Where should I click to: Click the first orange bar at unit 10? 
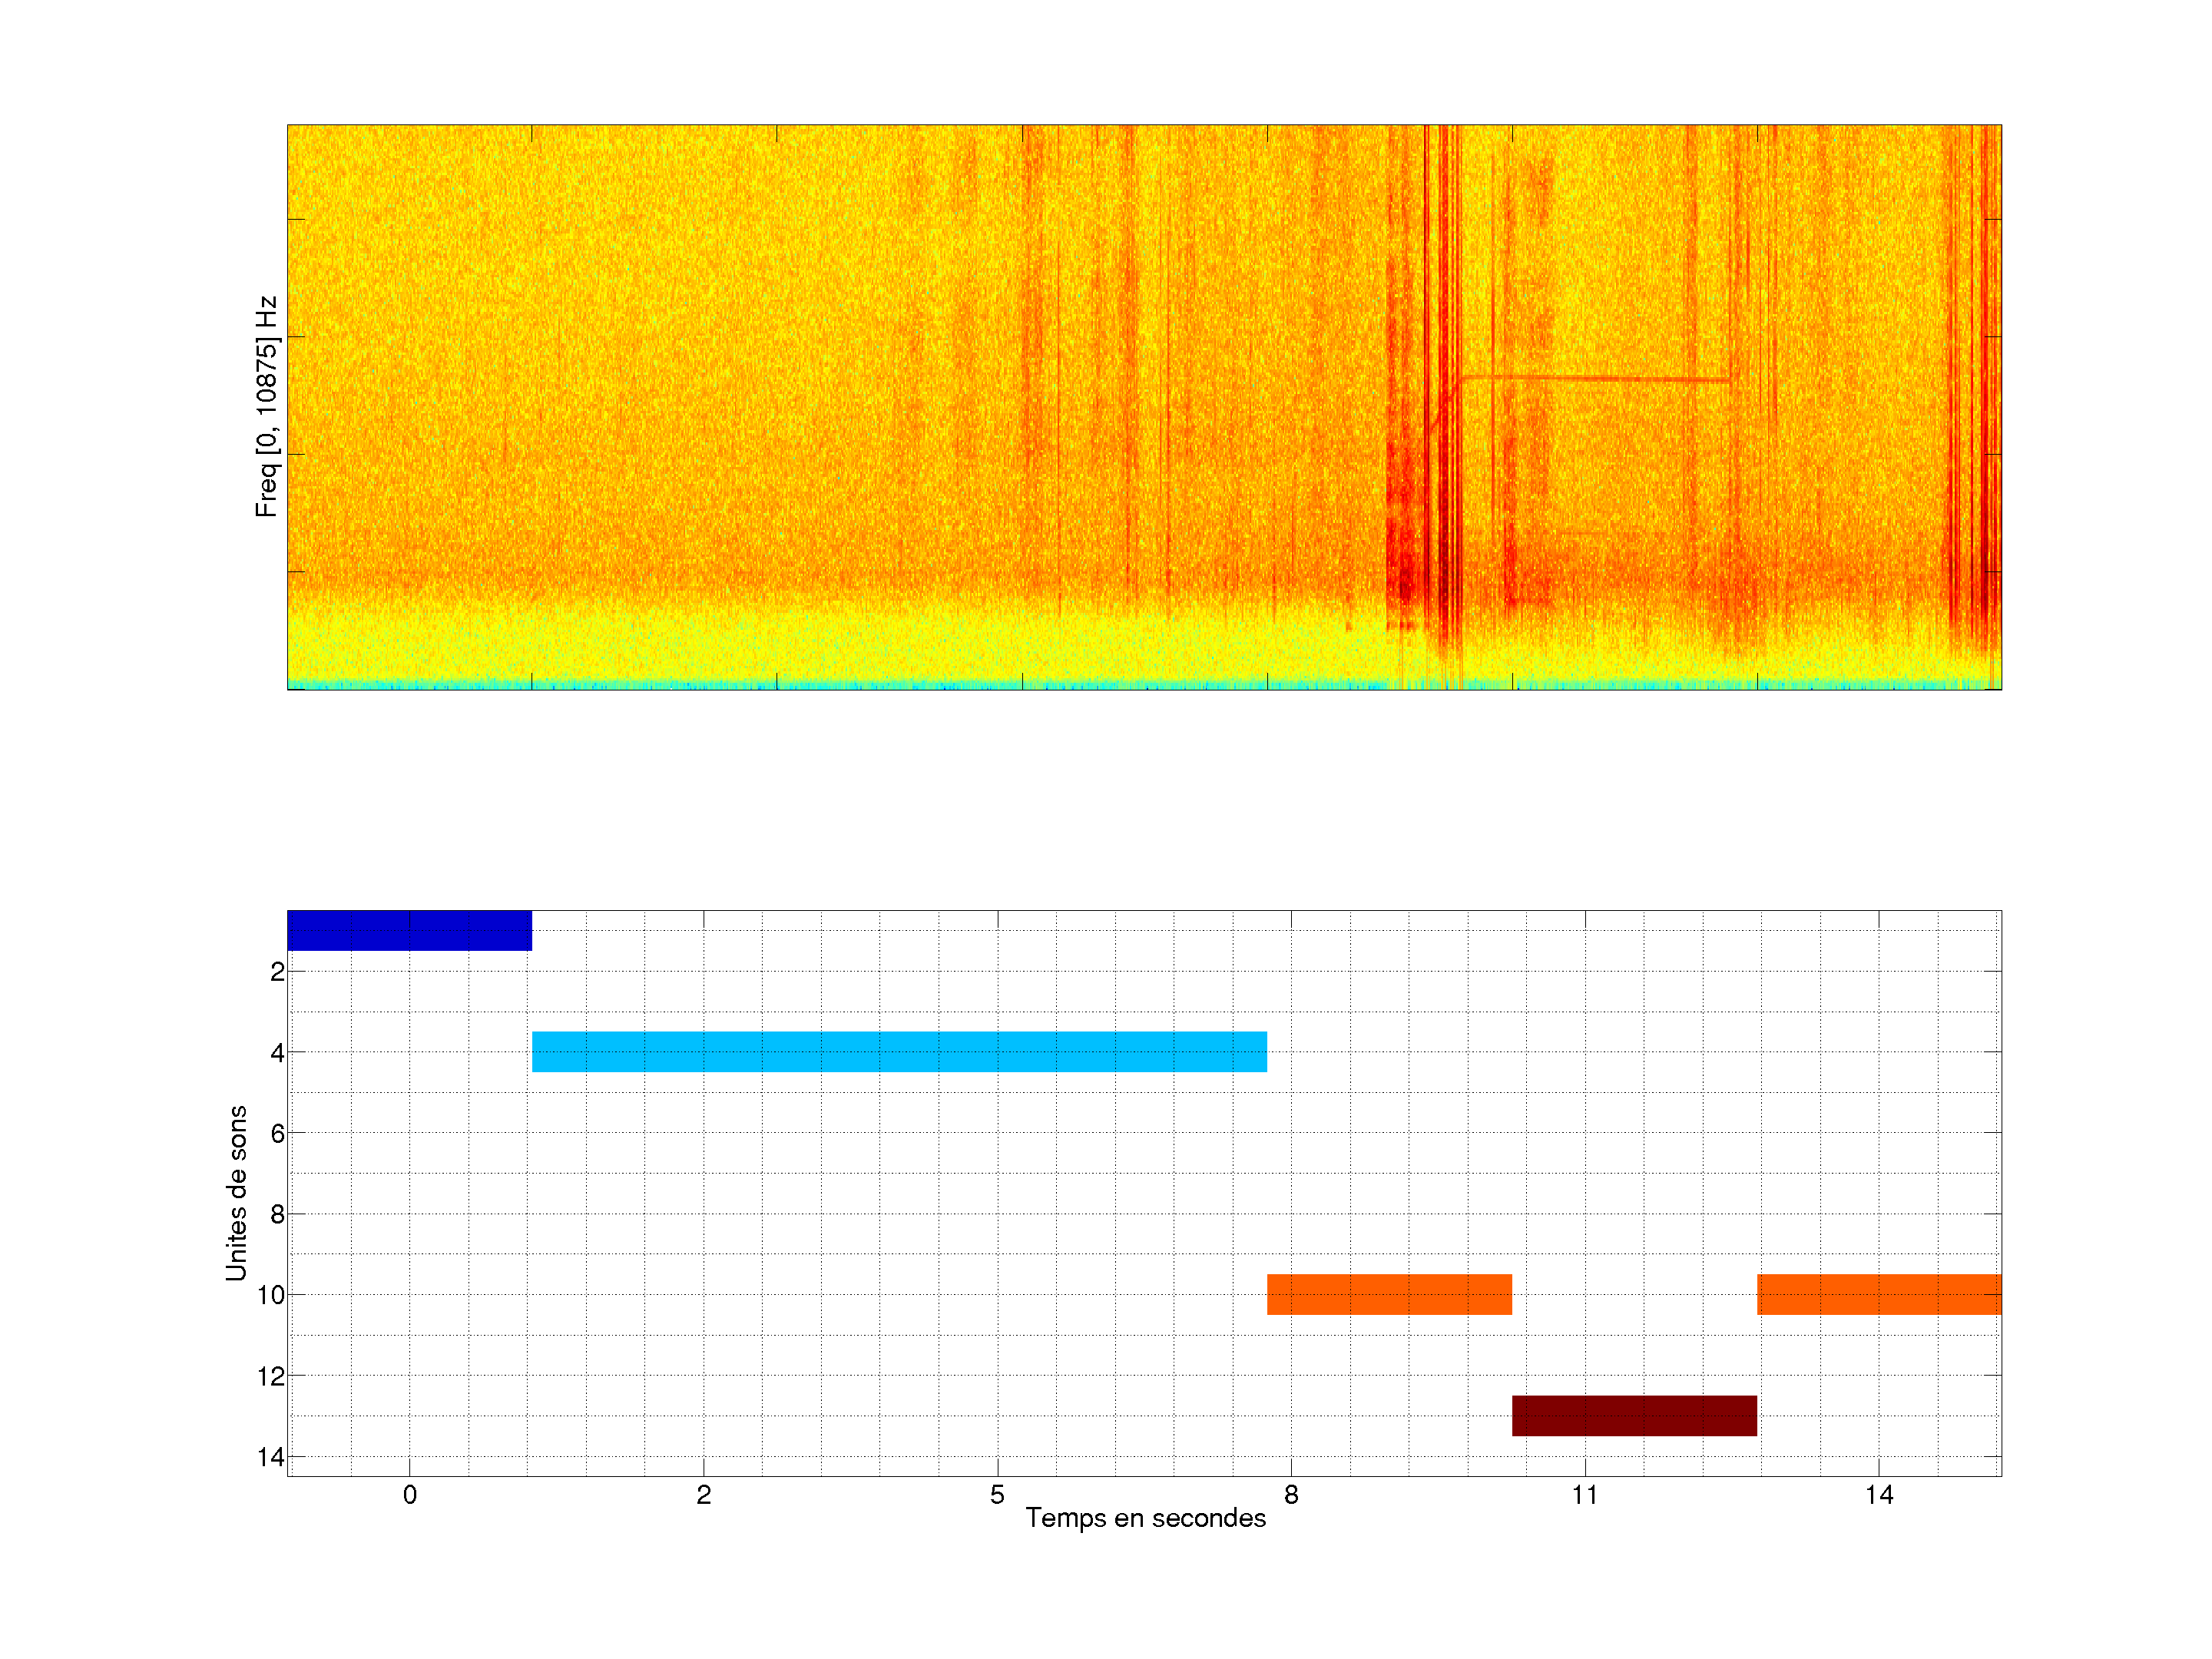click(x=1389, y=1294)
